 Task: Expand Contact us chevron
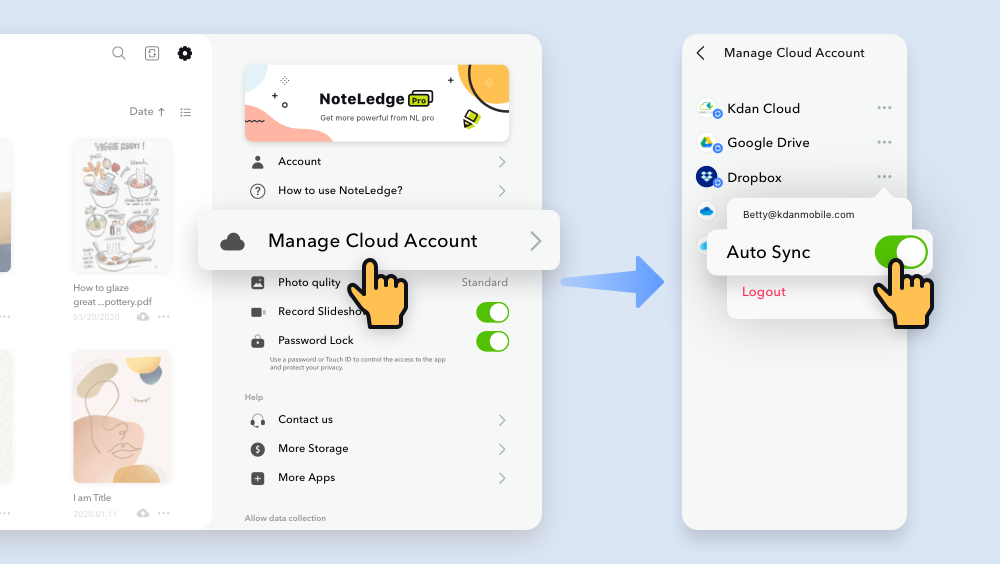[x=502, y=420]
